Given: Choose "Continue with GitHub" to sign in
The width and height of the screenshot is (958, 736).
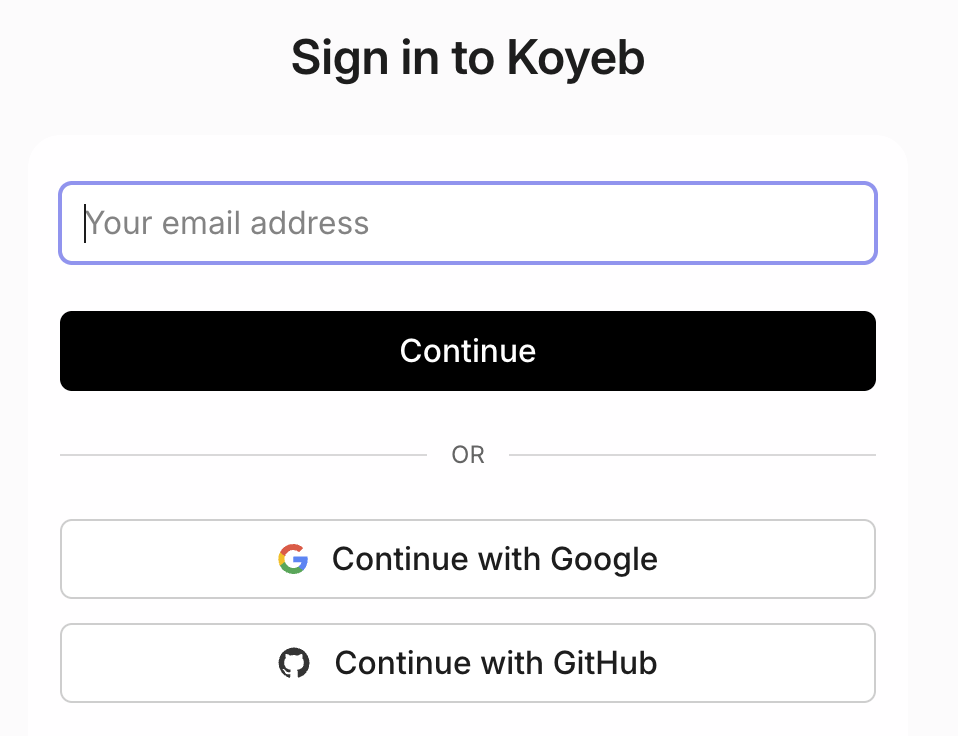Looking at the screenshot, I should [468, 663].
